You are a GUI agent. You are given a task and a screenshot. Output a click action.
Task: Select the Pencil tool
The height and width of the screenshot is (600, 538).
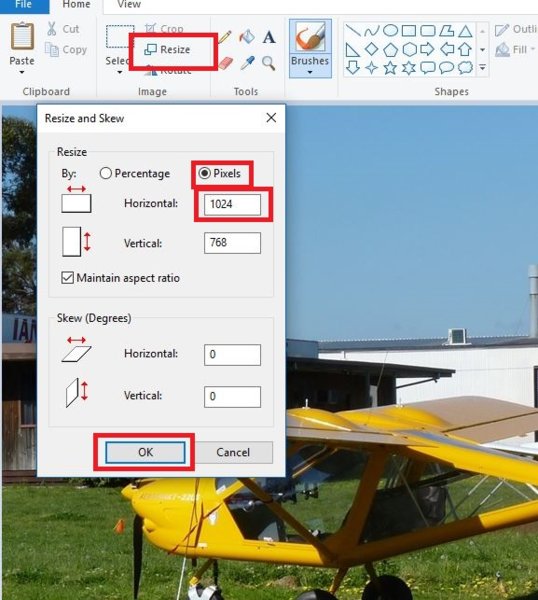click(x=225, y=36)
